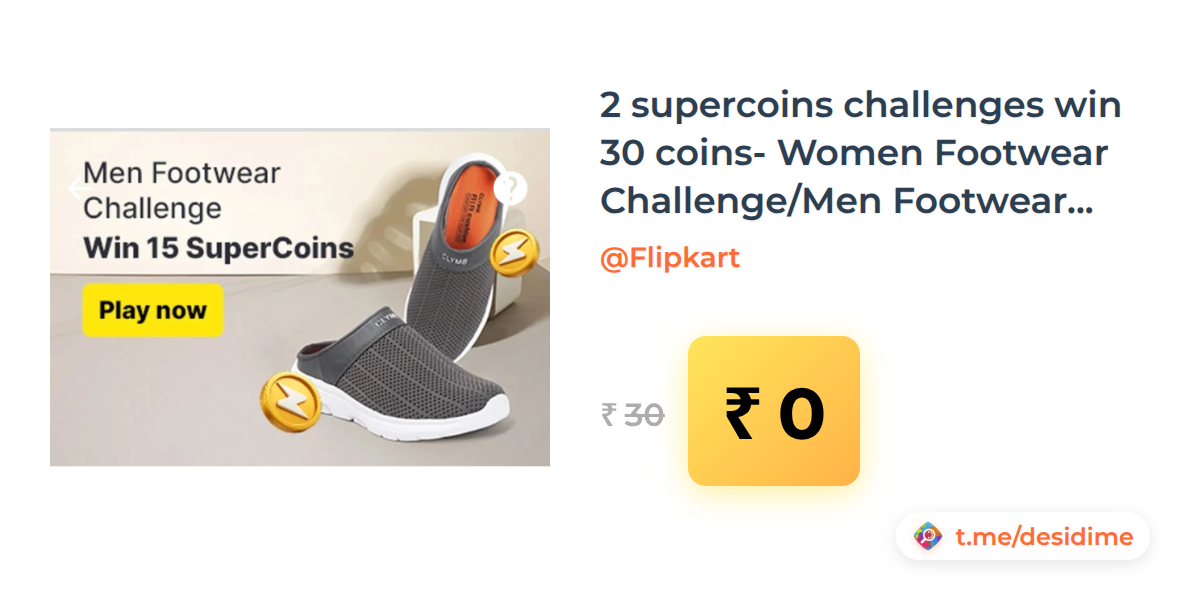Click the struck-through ₹ 30 original price
Image resolution: width=1200 pixels, height=600 pixels.
tap(633, 414)
